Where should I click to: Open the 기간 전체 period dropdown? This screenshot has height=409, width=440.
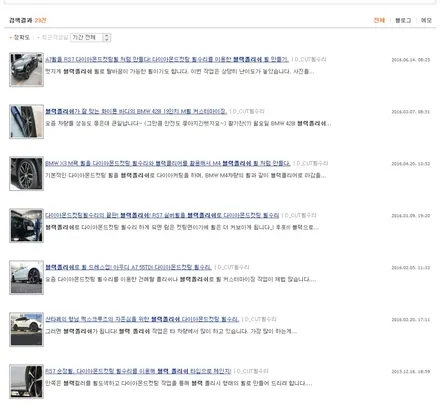pyautogui.click(x=90, y=37)
